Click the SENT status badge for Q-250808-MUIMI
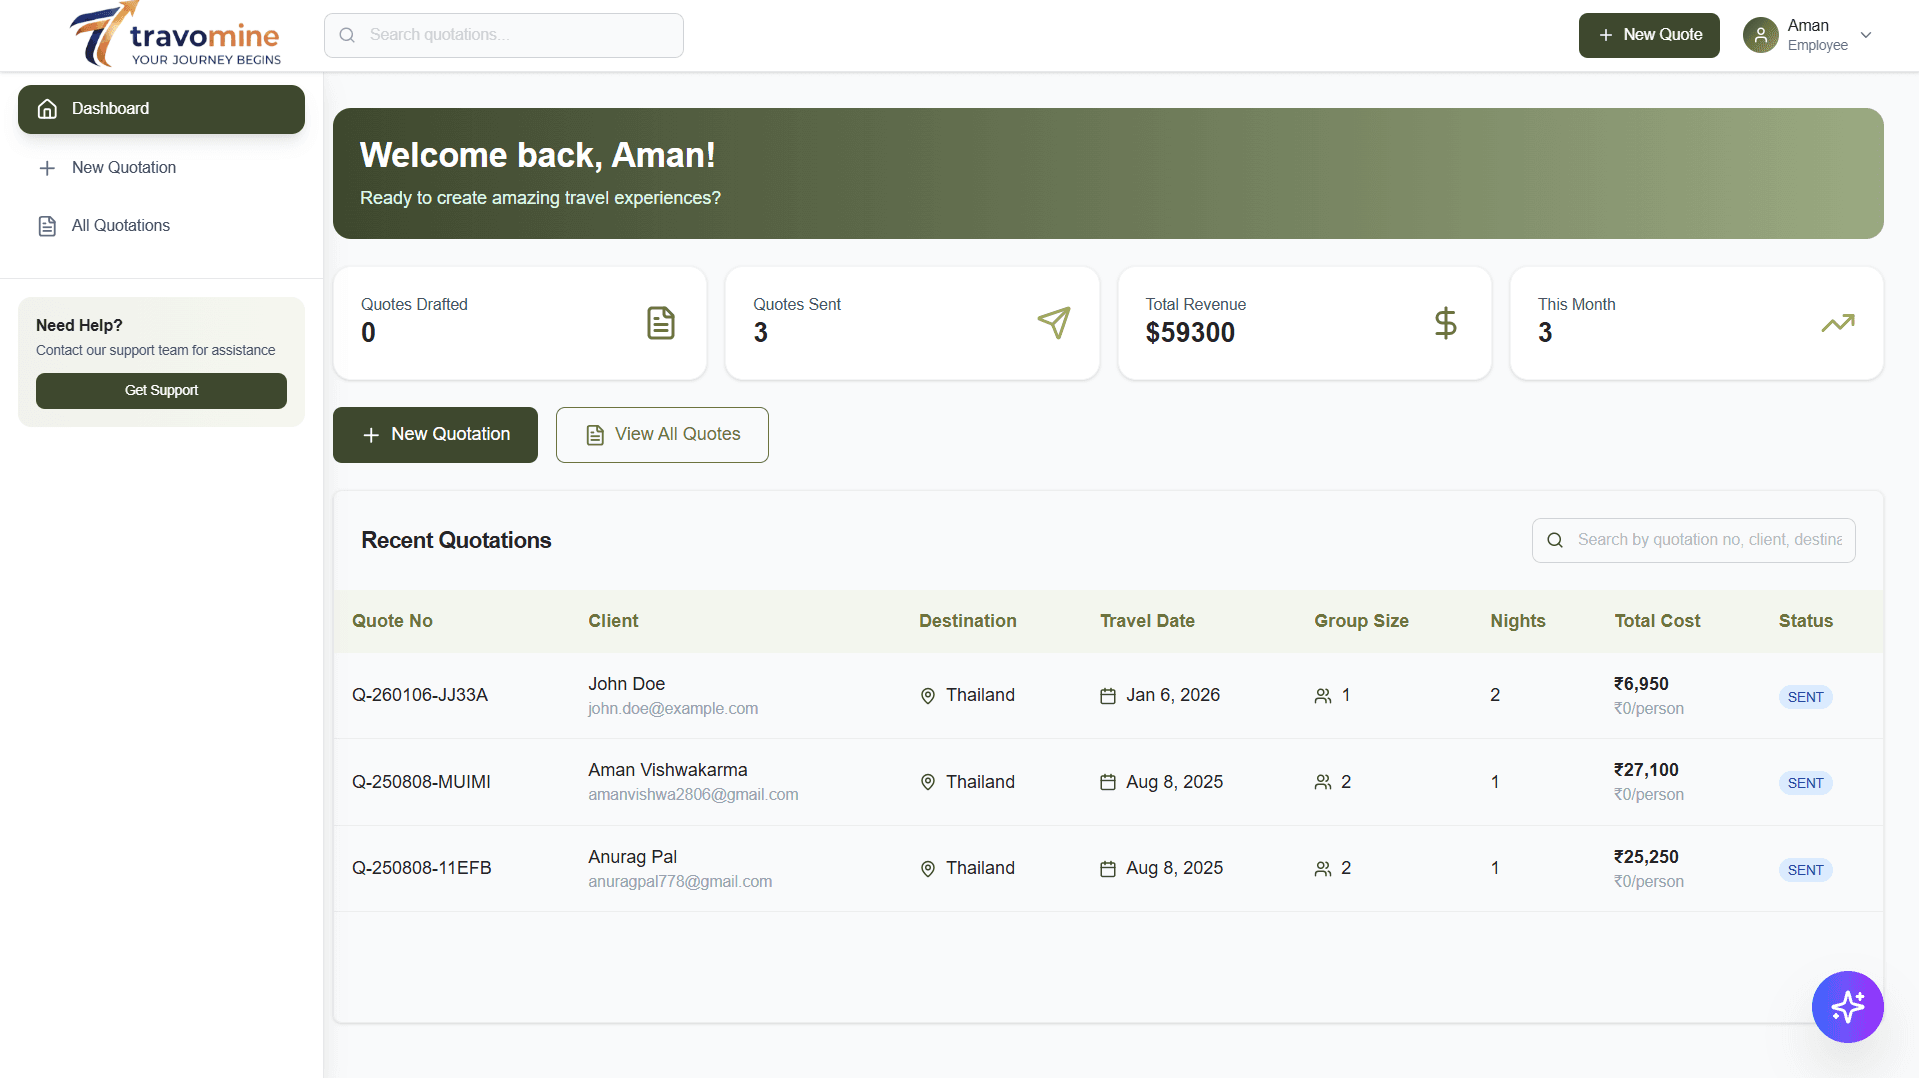 pyautogui.click(x=1804, y=783)
